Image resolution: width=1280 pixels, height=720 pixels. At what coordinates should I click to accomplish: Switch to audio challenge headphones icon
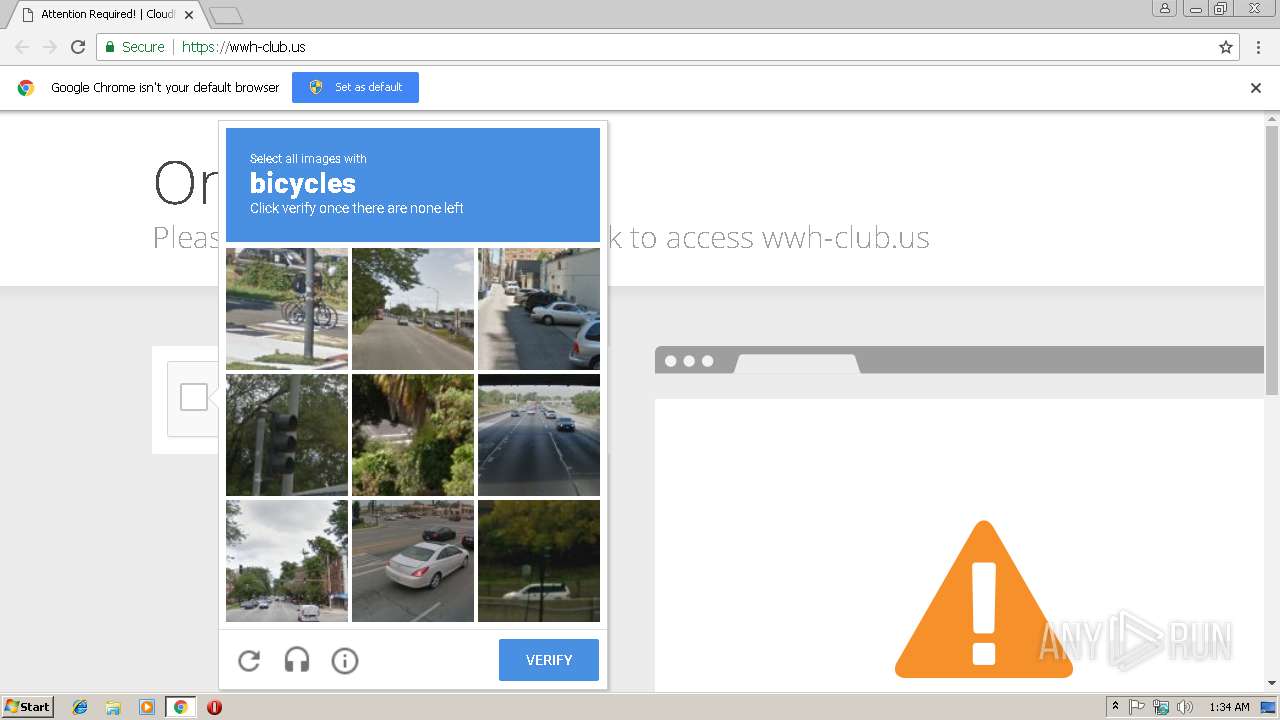(x=297, y=660)
